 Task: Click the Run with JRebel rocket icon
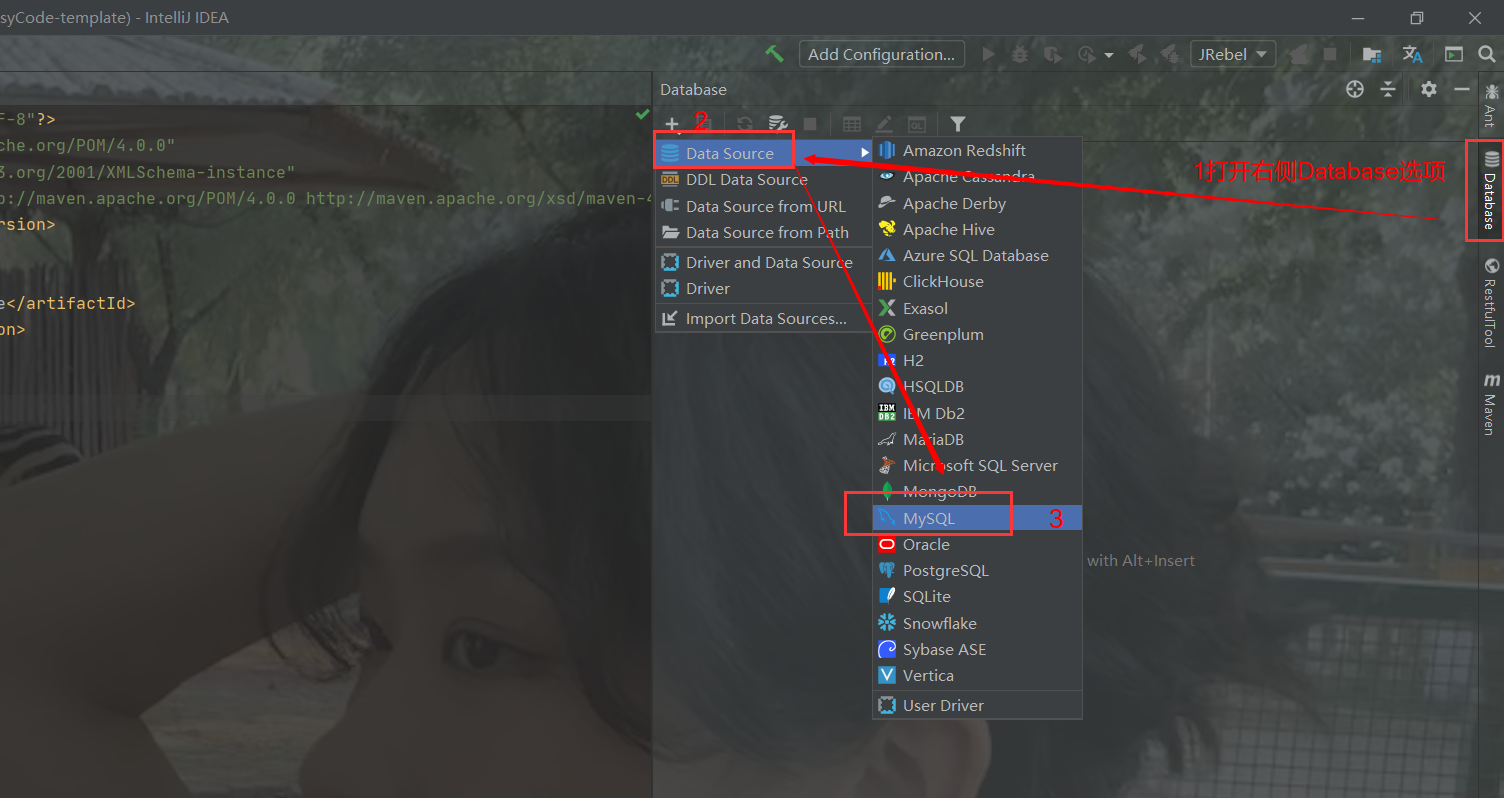pyautogui.click(x=1137, y=54)
